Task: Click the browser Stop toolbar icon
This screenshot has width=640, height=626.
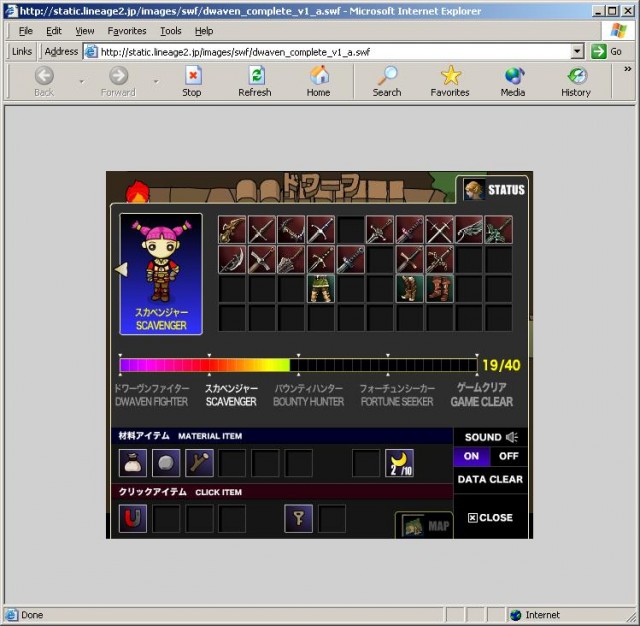Action: (x=192, y=82)
